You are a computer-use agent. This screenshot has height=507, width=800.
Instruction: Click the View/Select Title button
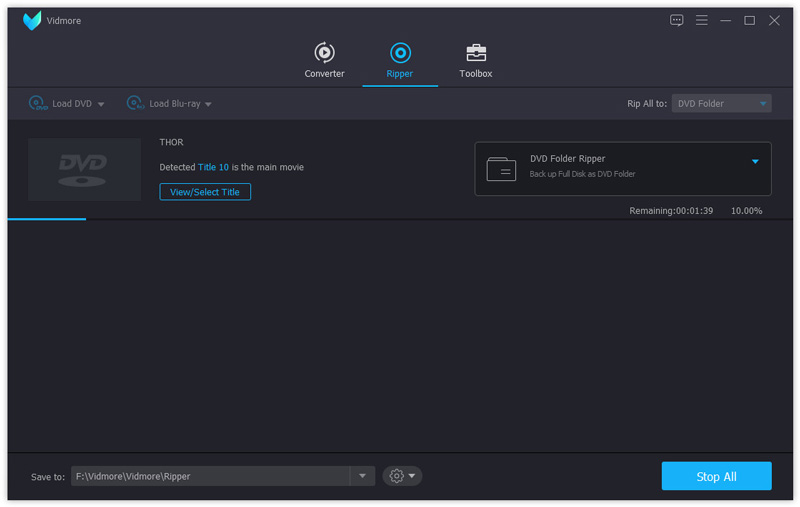click(205, 191)
